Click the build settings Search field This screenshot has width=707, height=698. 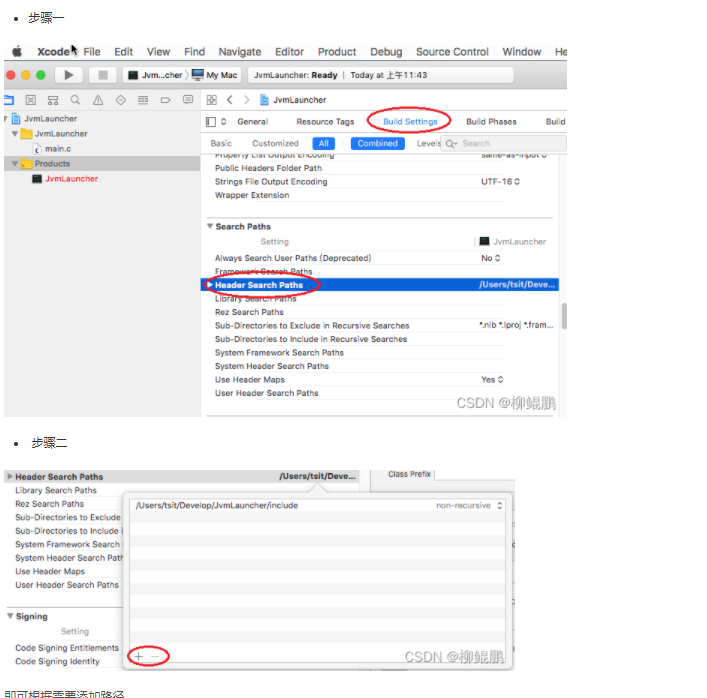[x=503, y=143]
